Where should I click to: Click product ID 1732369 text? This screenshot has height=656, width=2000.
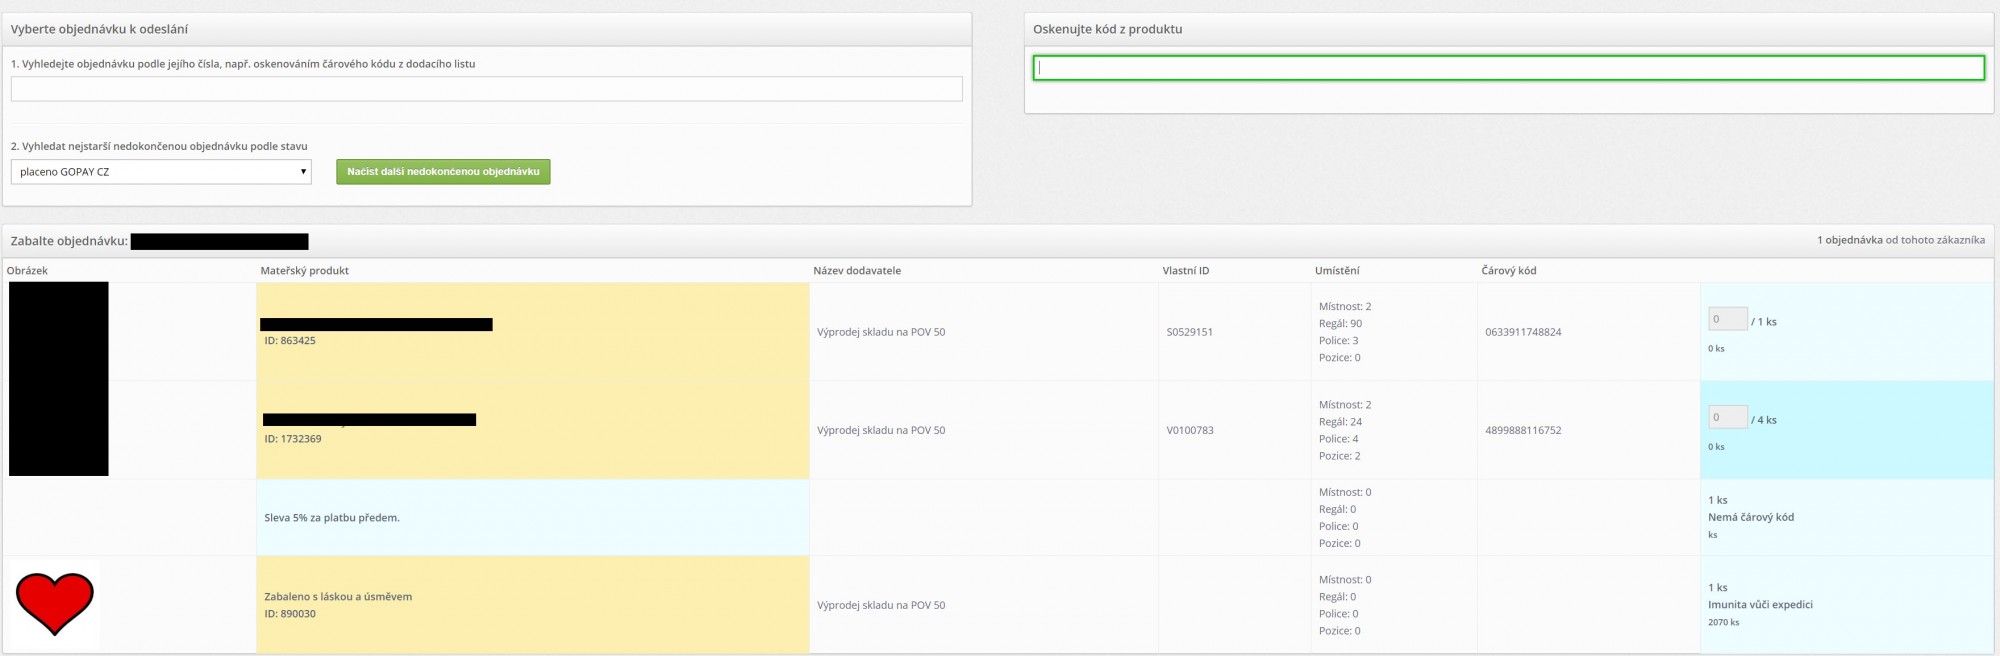coord(293,439)
